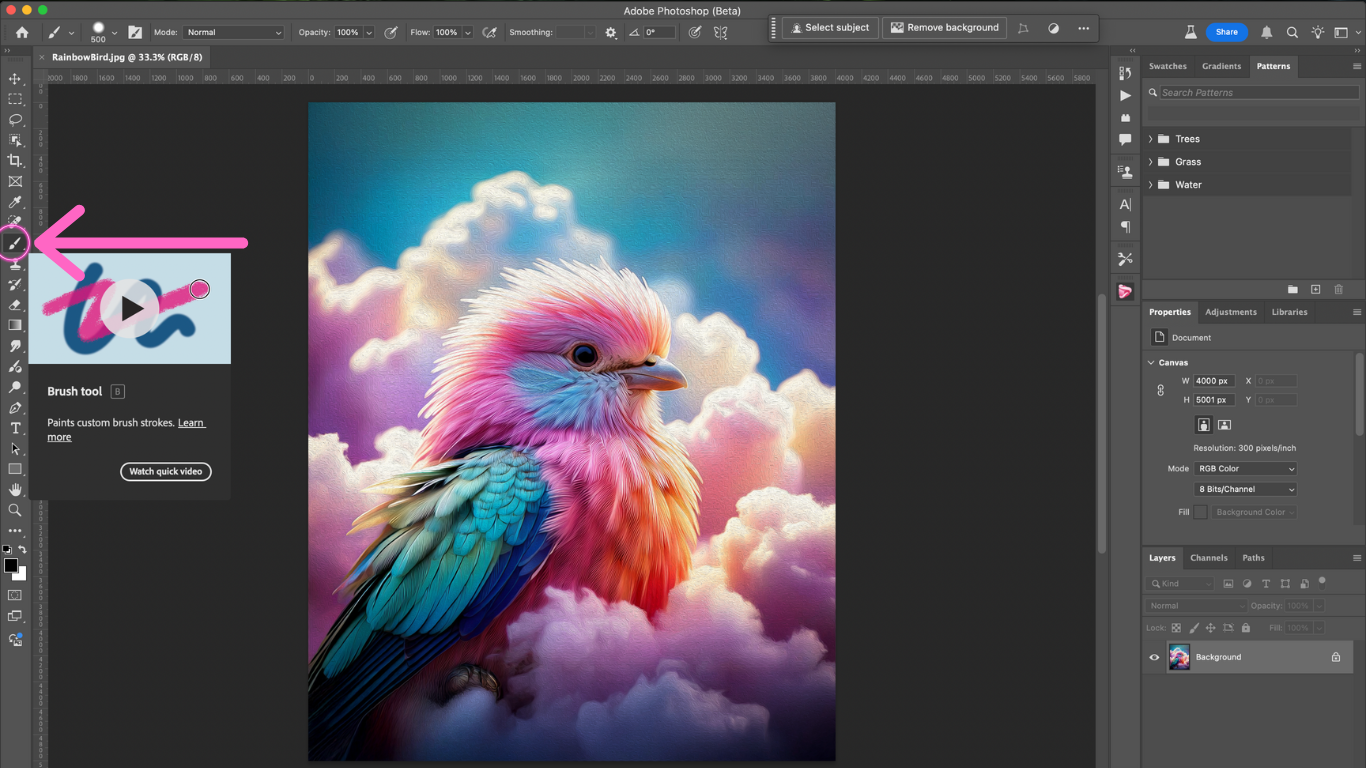
Task: Select the Hand tool
Action: [15, 490]
